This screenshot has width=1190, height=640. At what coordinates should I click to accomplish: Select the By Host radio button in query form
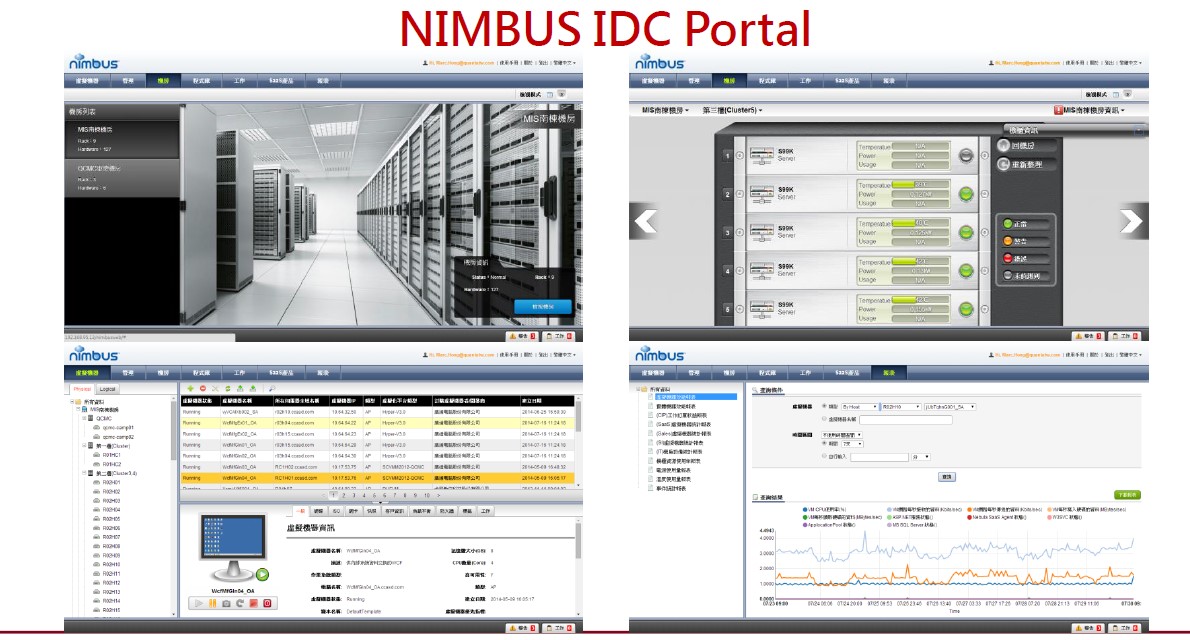pos(823,407)
